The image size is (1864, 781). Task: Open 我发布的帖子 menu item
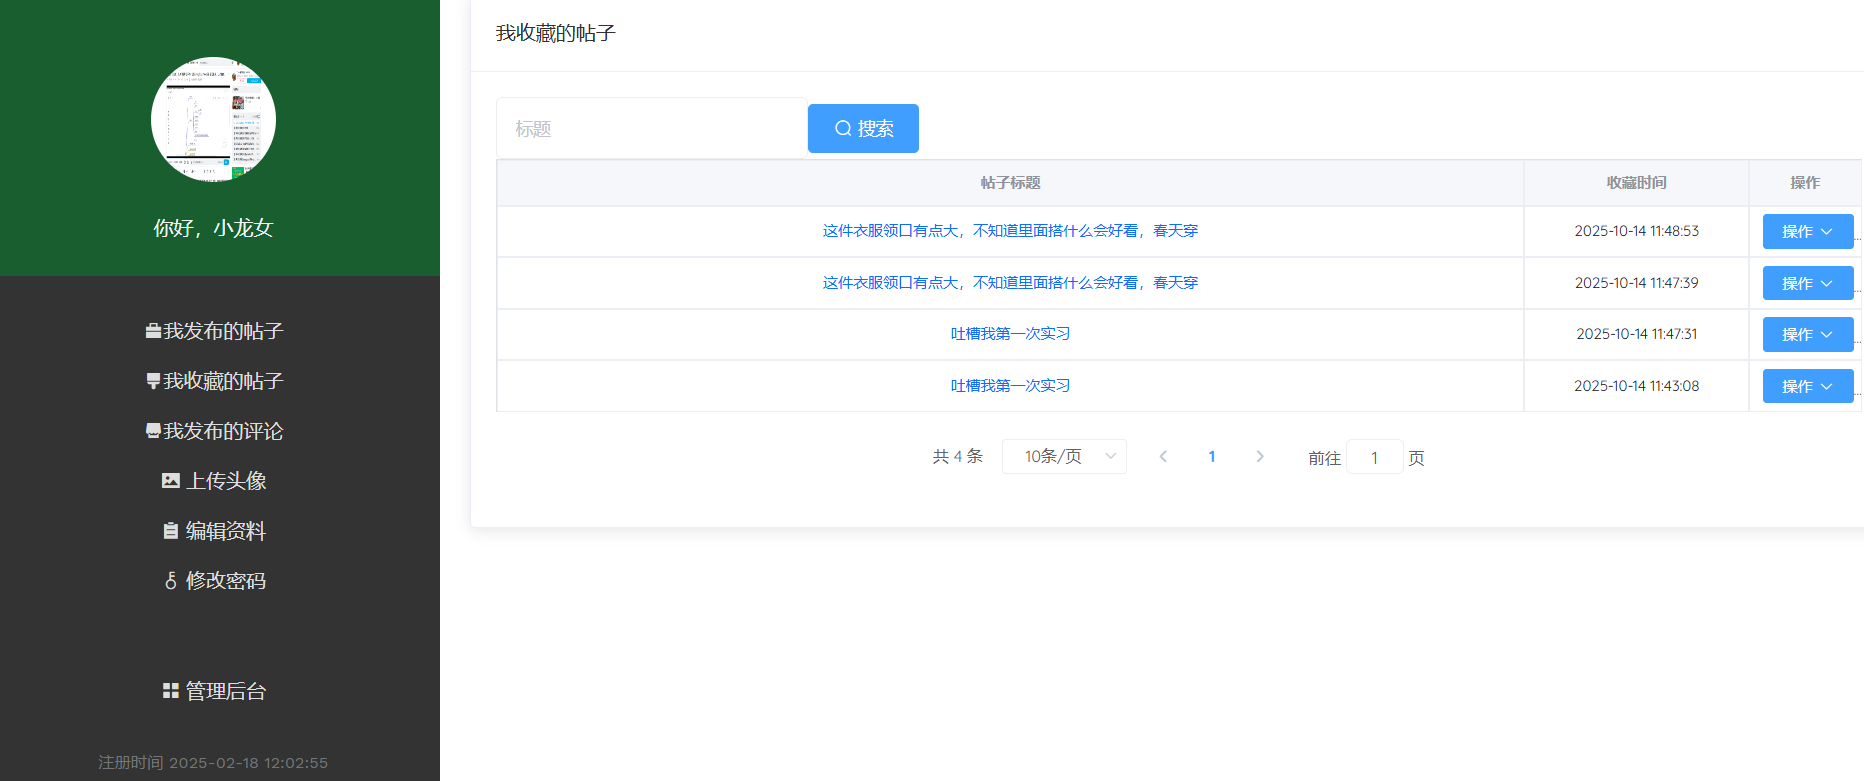coord(214,331)
